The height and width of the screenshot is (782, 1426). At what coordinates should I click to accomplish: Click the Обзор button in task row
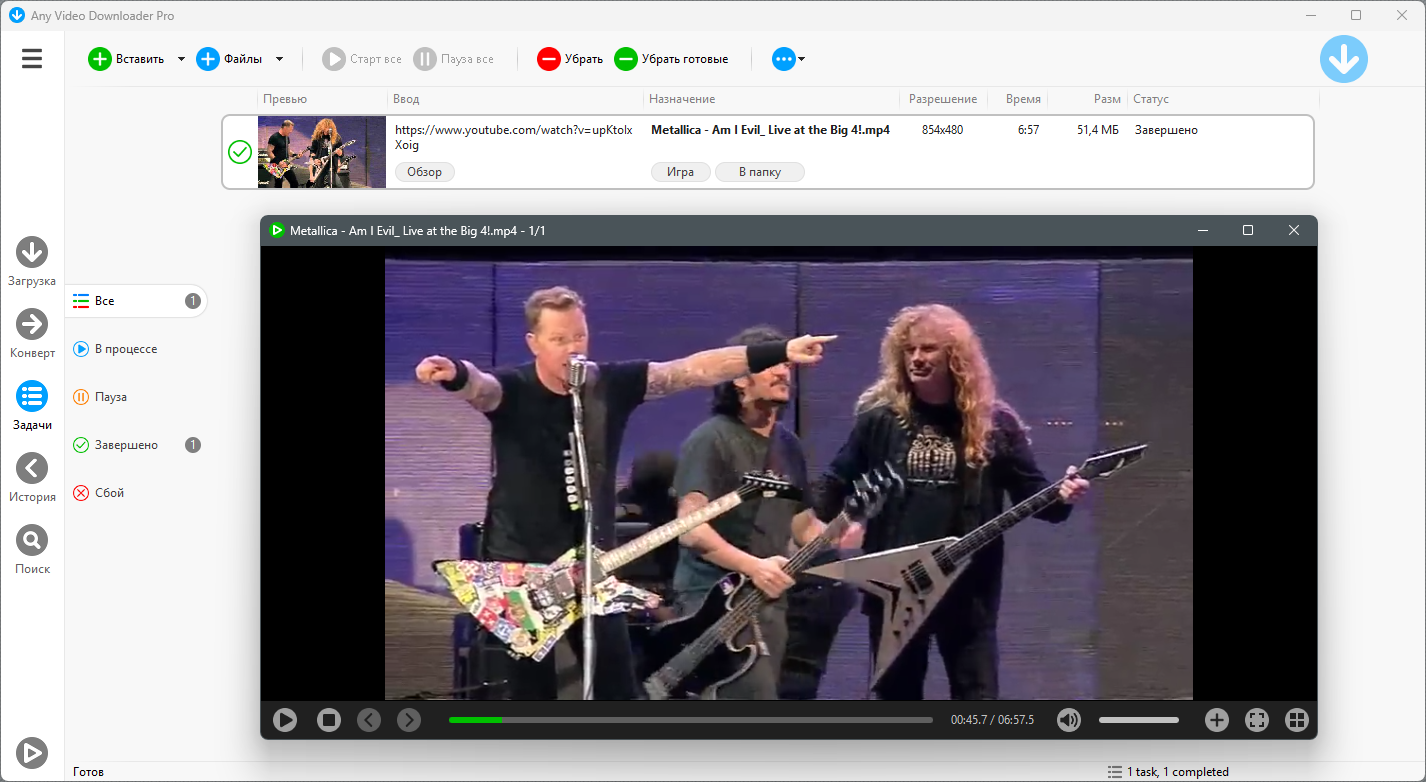click(x=425, y=172)
